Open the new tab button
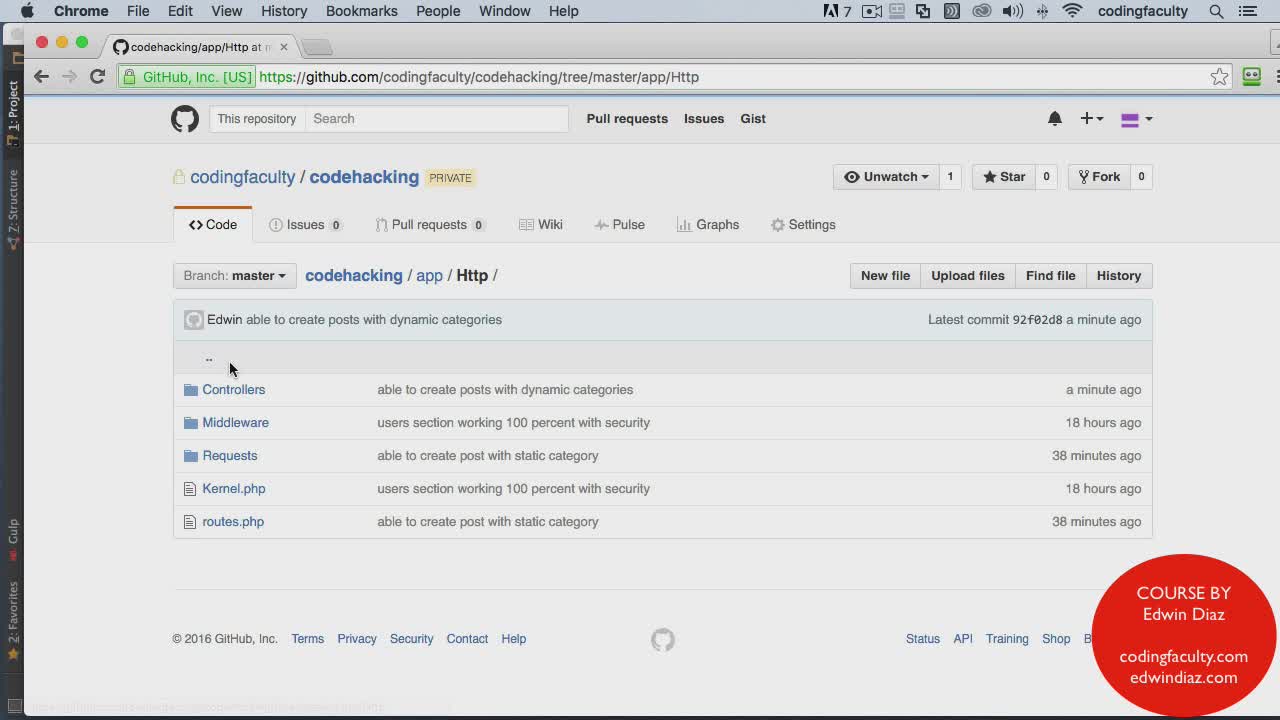Screen dimensions: 1280x720 pos(317,47)
